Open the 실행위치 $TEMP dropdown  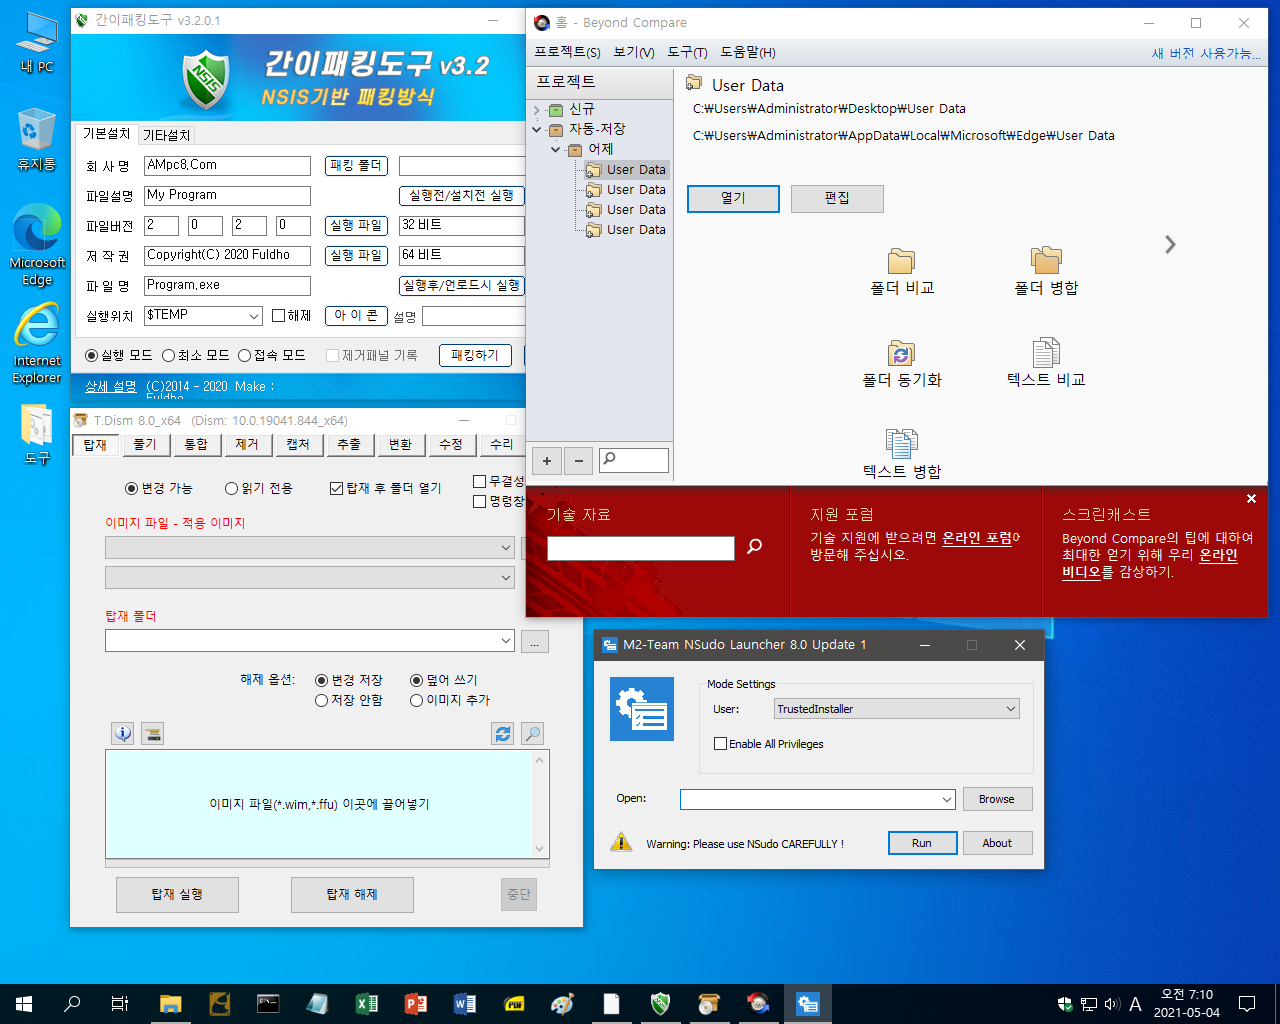[x=254, y=316]
